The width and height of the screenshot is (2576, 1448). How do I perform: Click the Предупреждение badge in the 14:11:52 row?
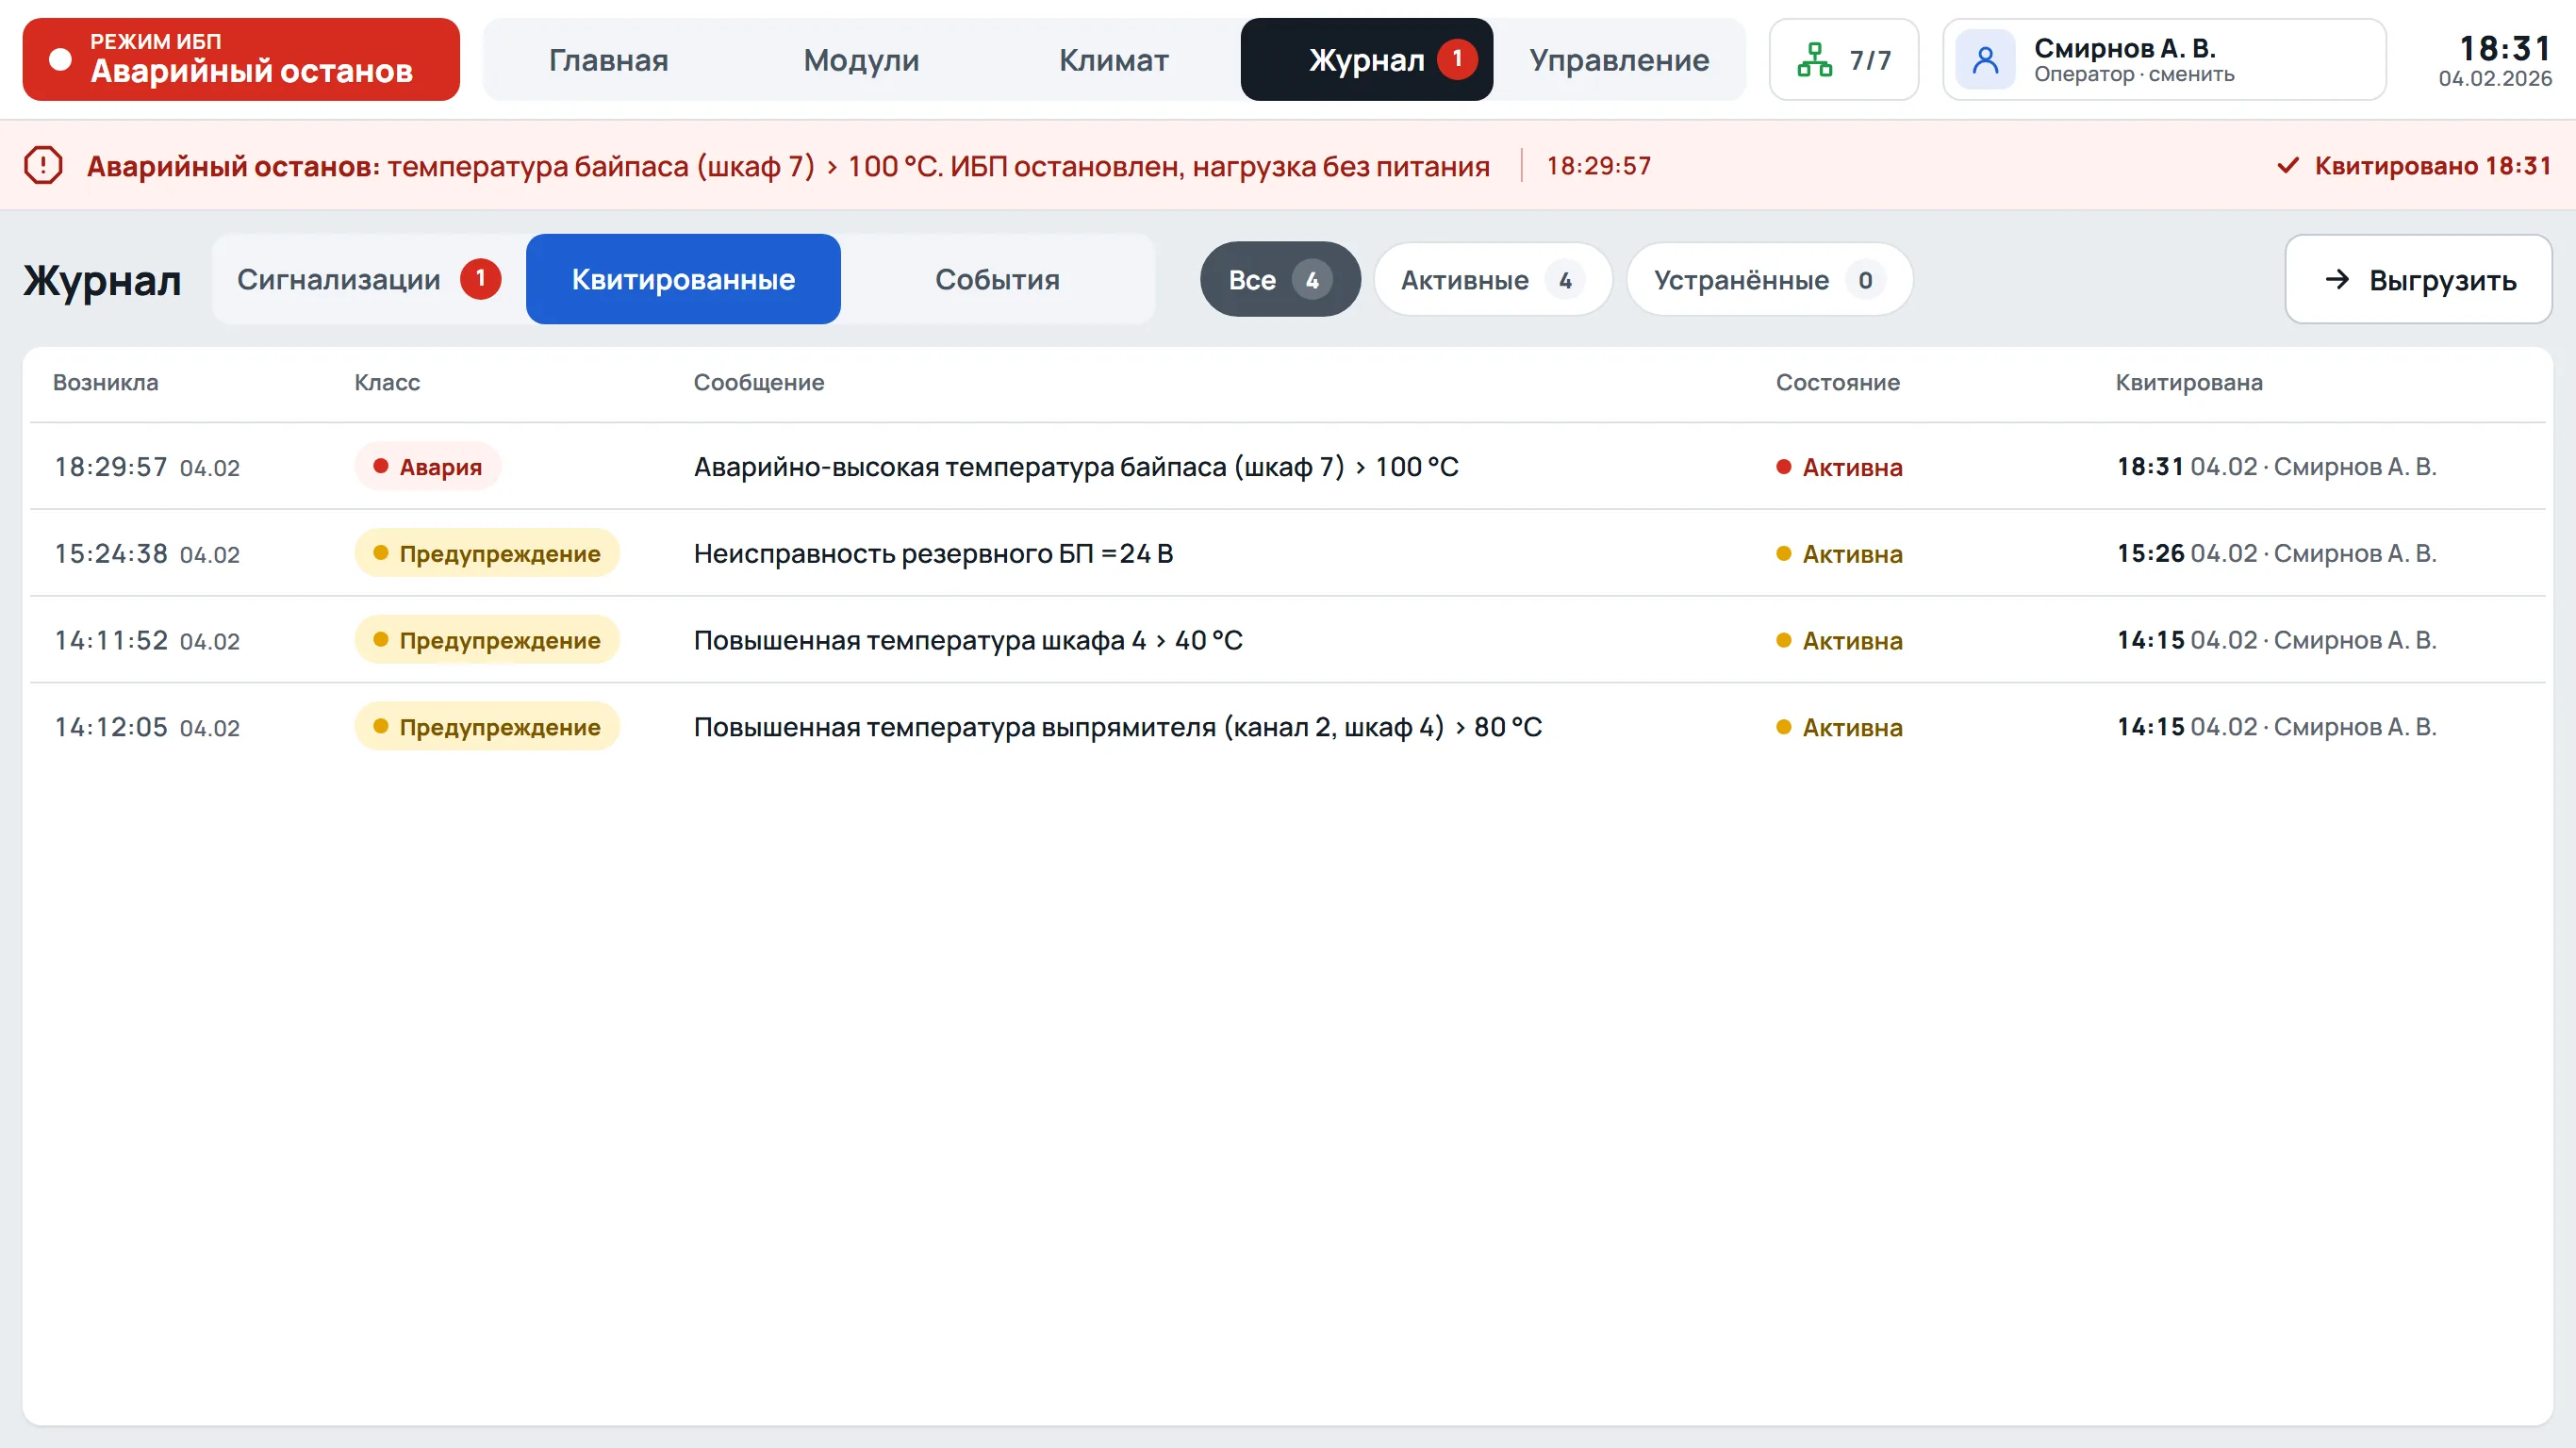point(486,640)
